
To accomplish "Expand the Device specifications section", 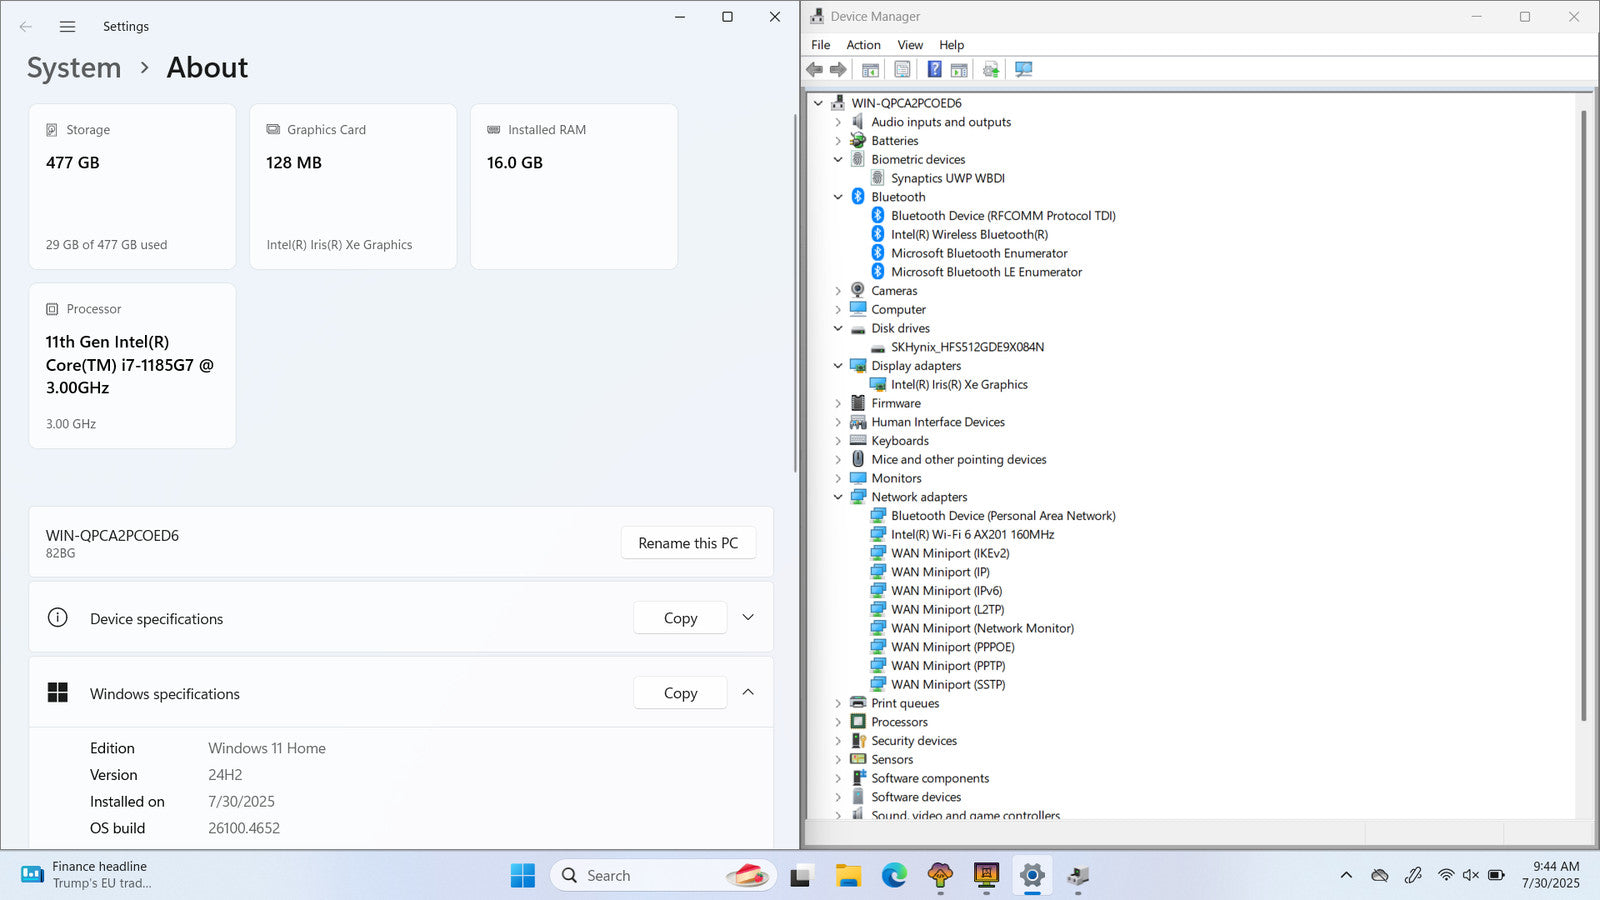I will point(748,618).
